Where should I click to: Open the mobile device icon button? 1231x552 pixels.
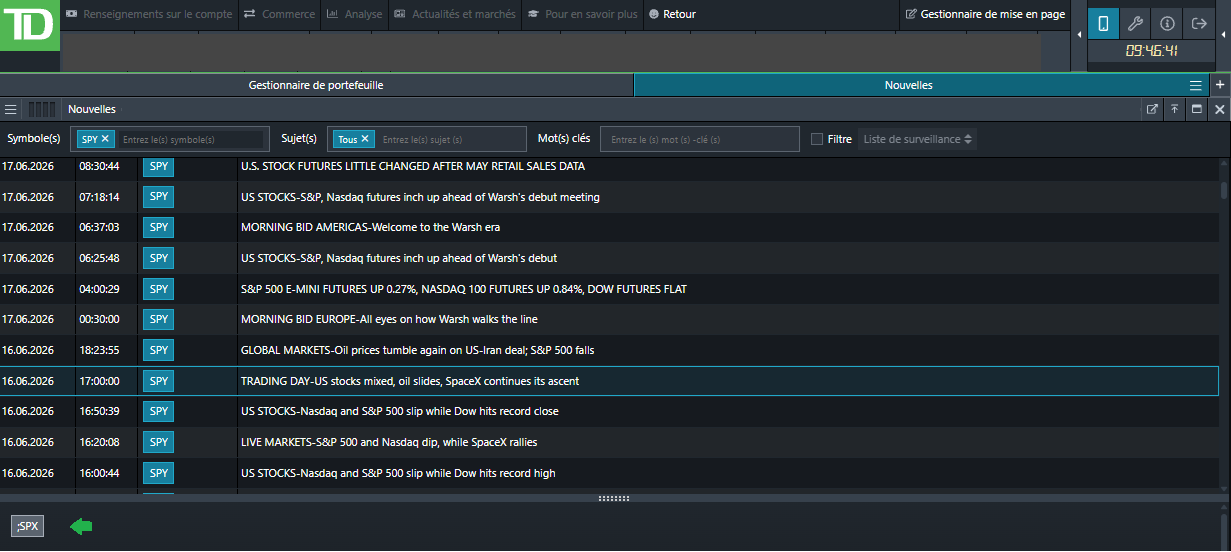coord(1104,23)
